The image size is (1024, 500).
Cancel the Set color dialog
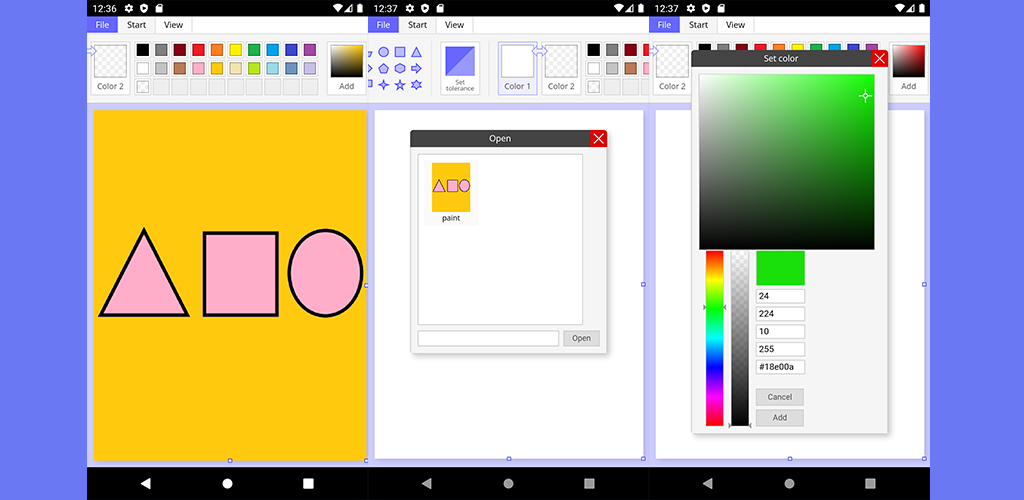[x=779, y=397]
